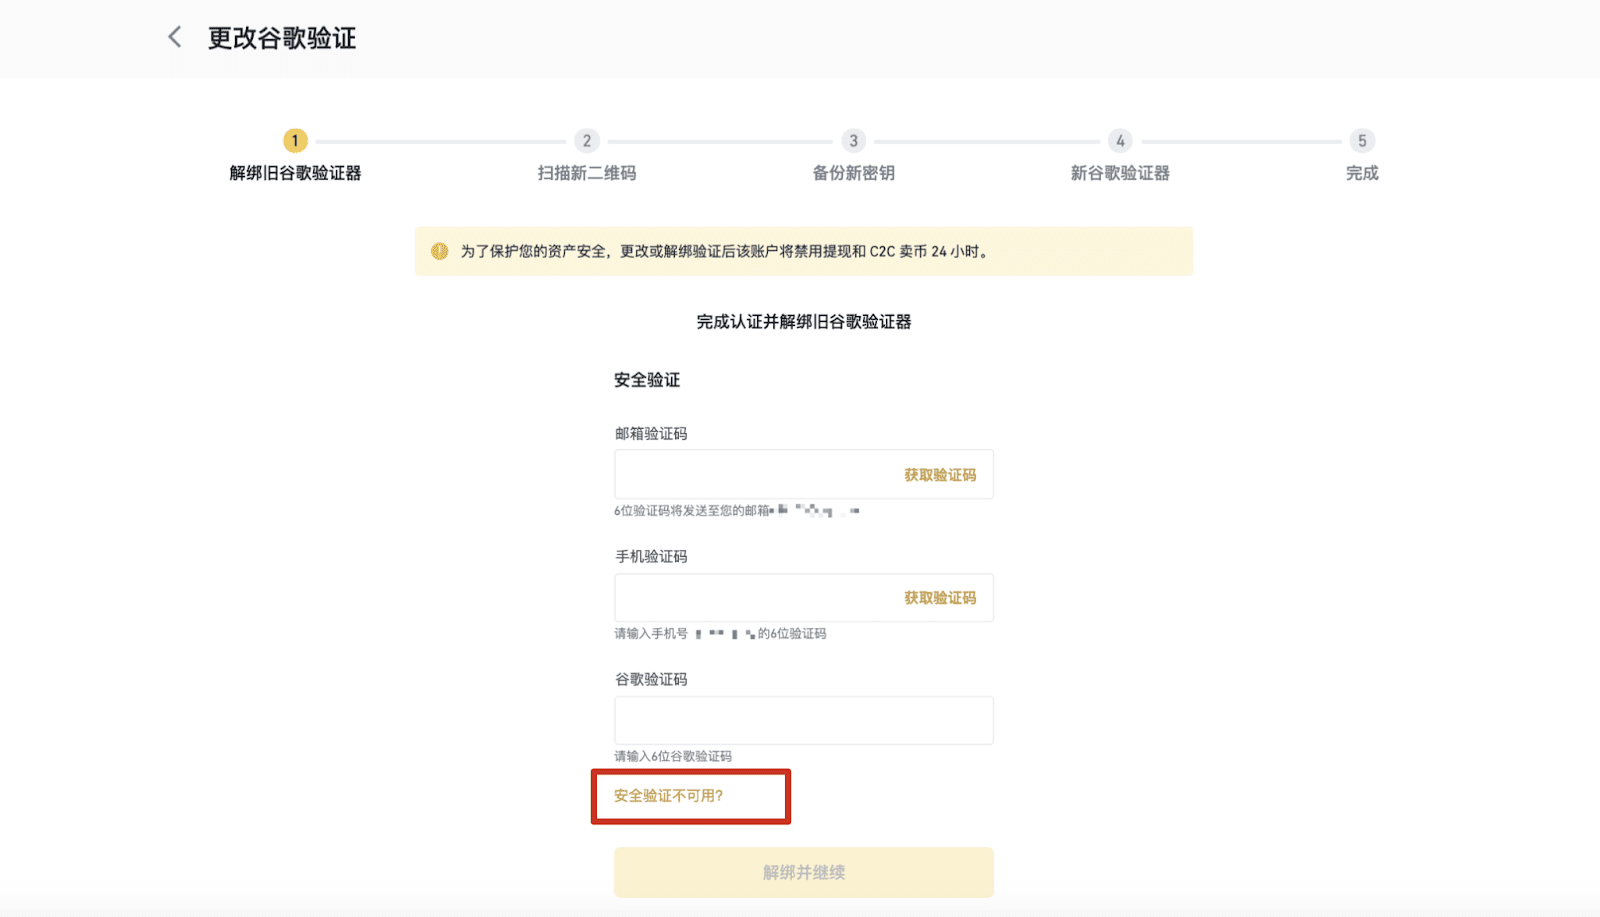The width and height of the screenshot is (1600, 917).
Task: Select step 1 circle 解绑旧谷歌验证器
Action: [x=295, y=141]
